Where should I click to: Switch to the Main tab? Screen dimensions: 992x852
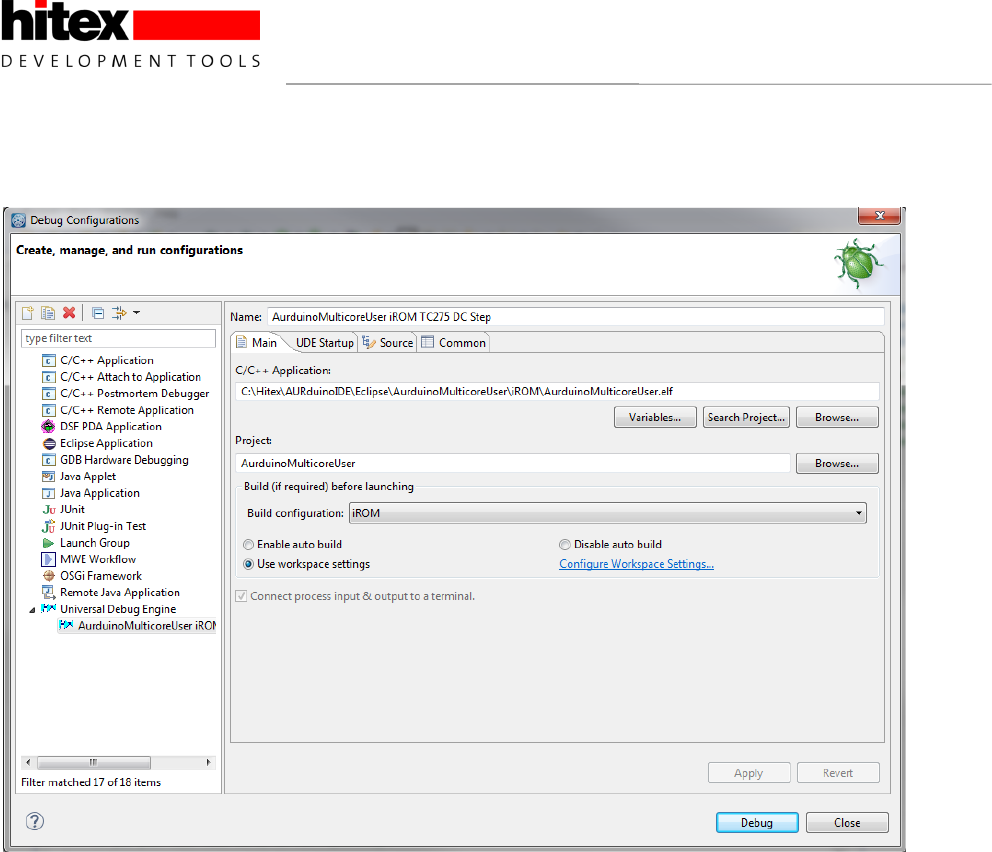(257, 343)
